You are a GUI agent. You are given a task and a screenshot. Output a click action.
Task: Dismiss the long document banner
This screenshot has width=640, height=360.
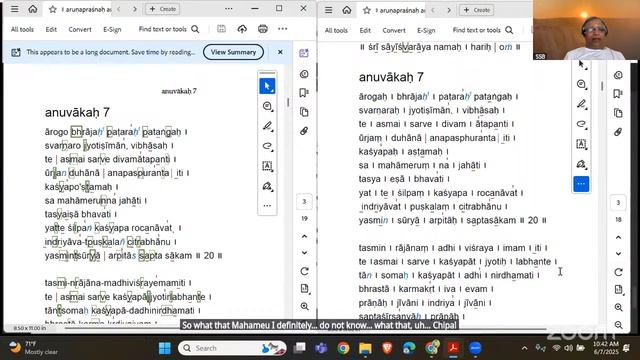point(280,52)
